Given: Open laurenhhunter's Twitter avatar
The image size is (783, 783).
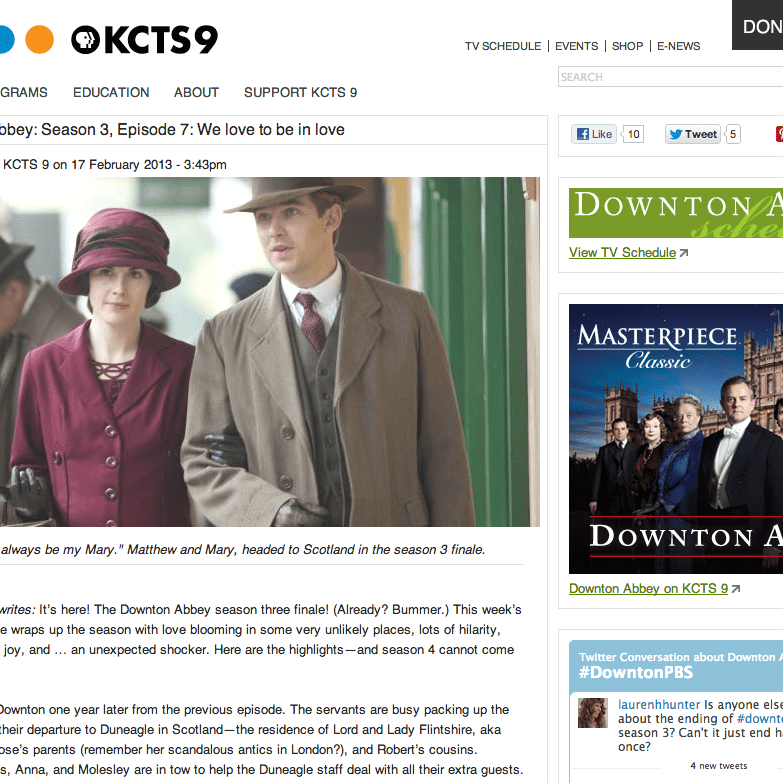Looking at the screenshot, I should [x=593, y=713].
